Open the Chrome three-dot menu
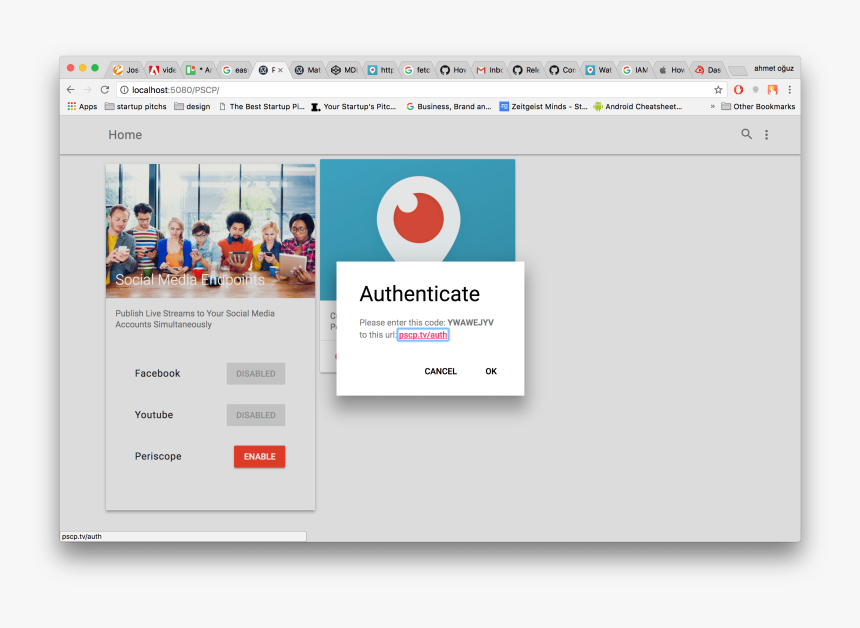Viewport: 860px width, 628px height. tap(790, 89)
